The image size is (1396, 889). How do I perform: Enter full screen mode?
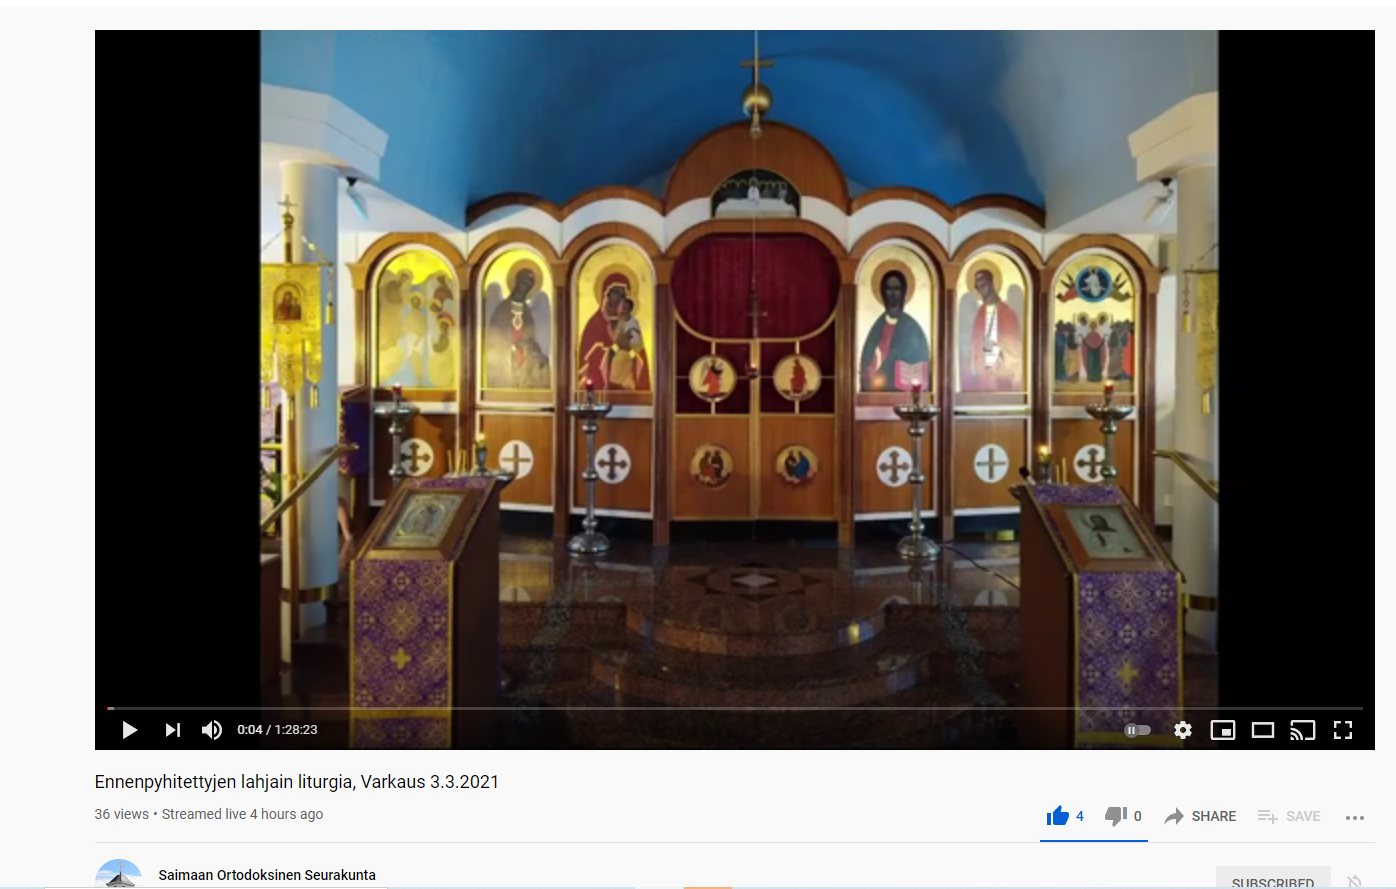1343,730
